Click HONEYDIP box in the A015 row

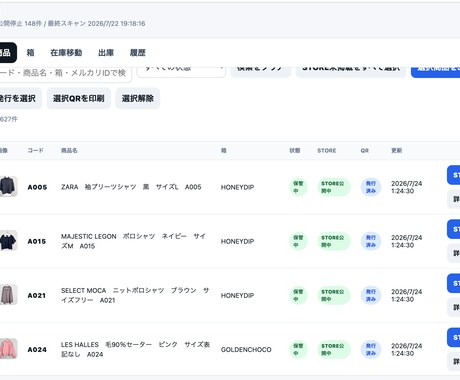(237, 241)
